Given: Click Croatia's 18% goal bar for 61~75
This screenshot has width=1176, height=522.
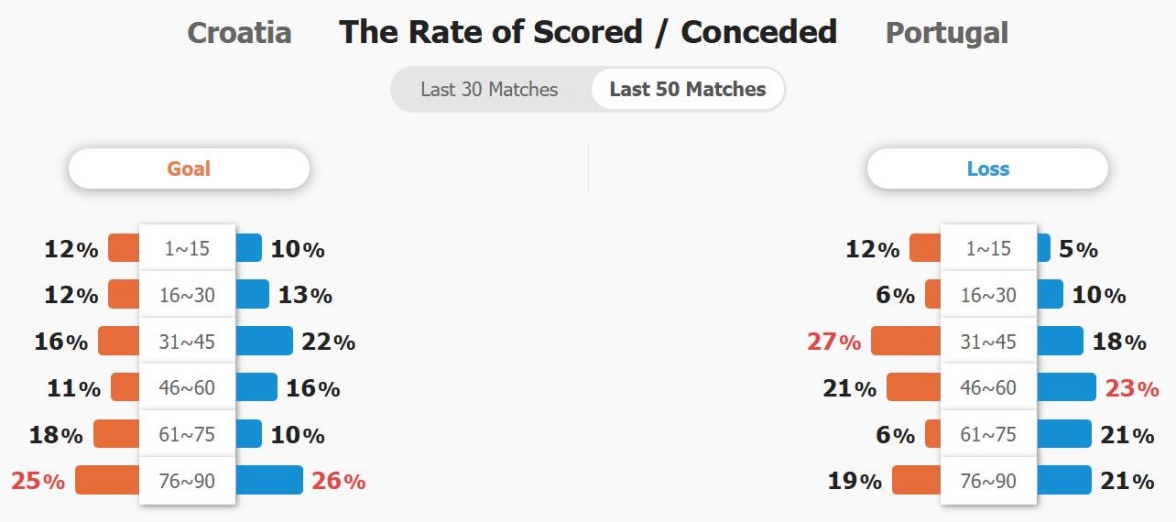Looking at the screenshot, I should 116,434.
